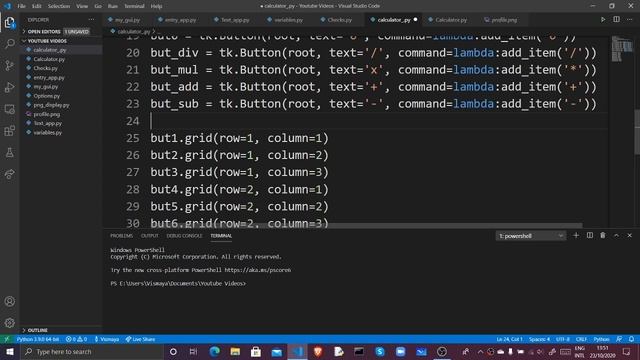
Task: Switch to the my_gui.py editor tab
Action: click(x=127, y=20)
